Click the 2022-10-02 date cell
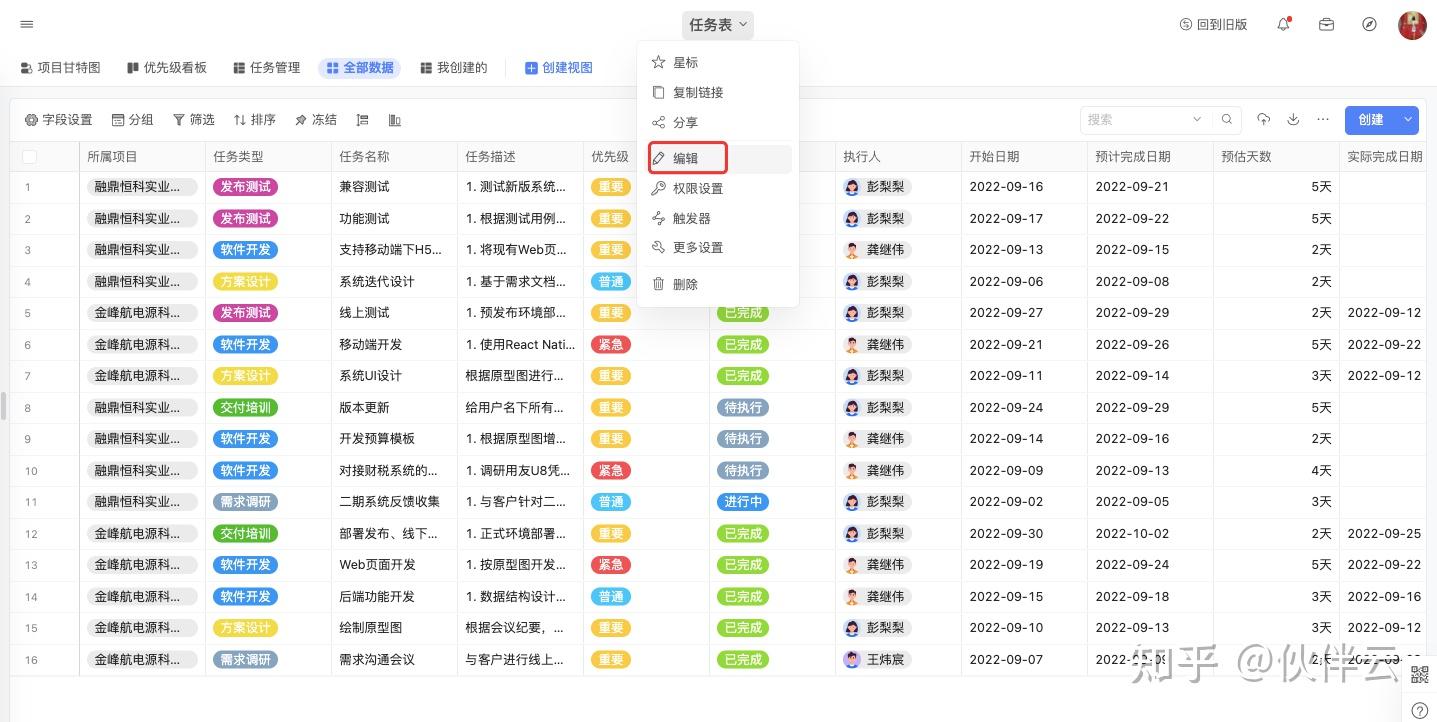Viewport: 1437px width, 722px height. point(1150,534)
